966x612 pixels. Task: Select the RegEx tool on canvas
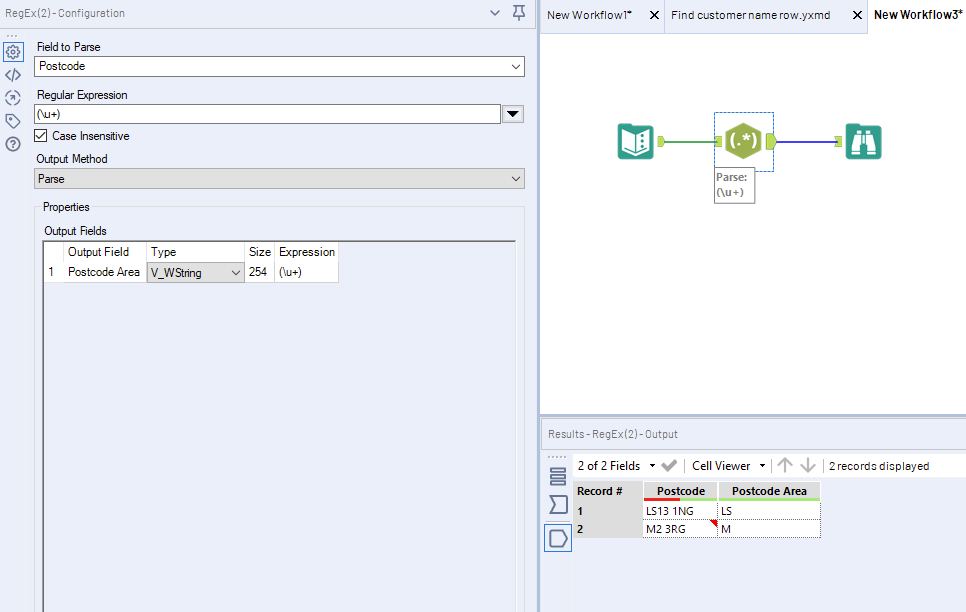pos(743,141)
